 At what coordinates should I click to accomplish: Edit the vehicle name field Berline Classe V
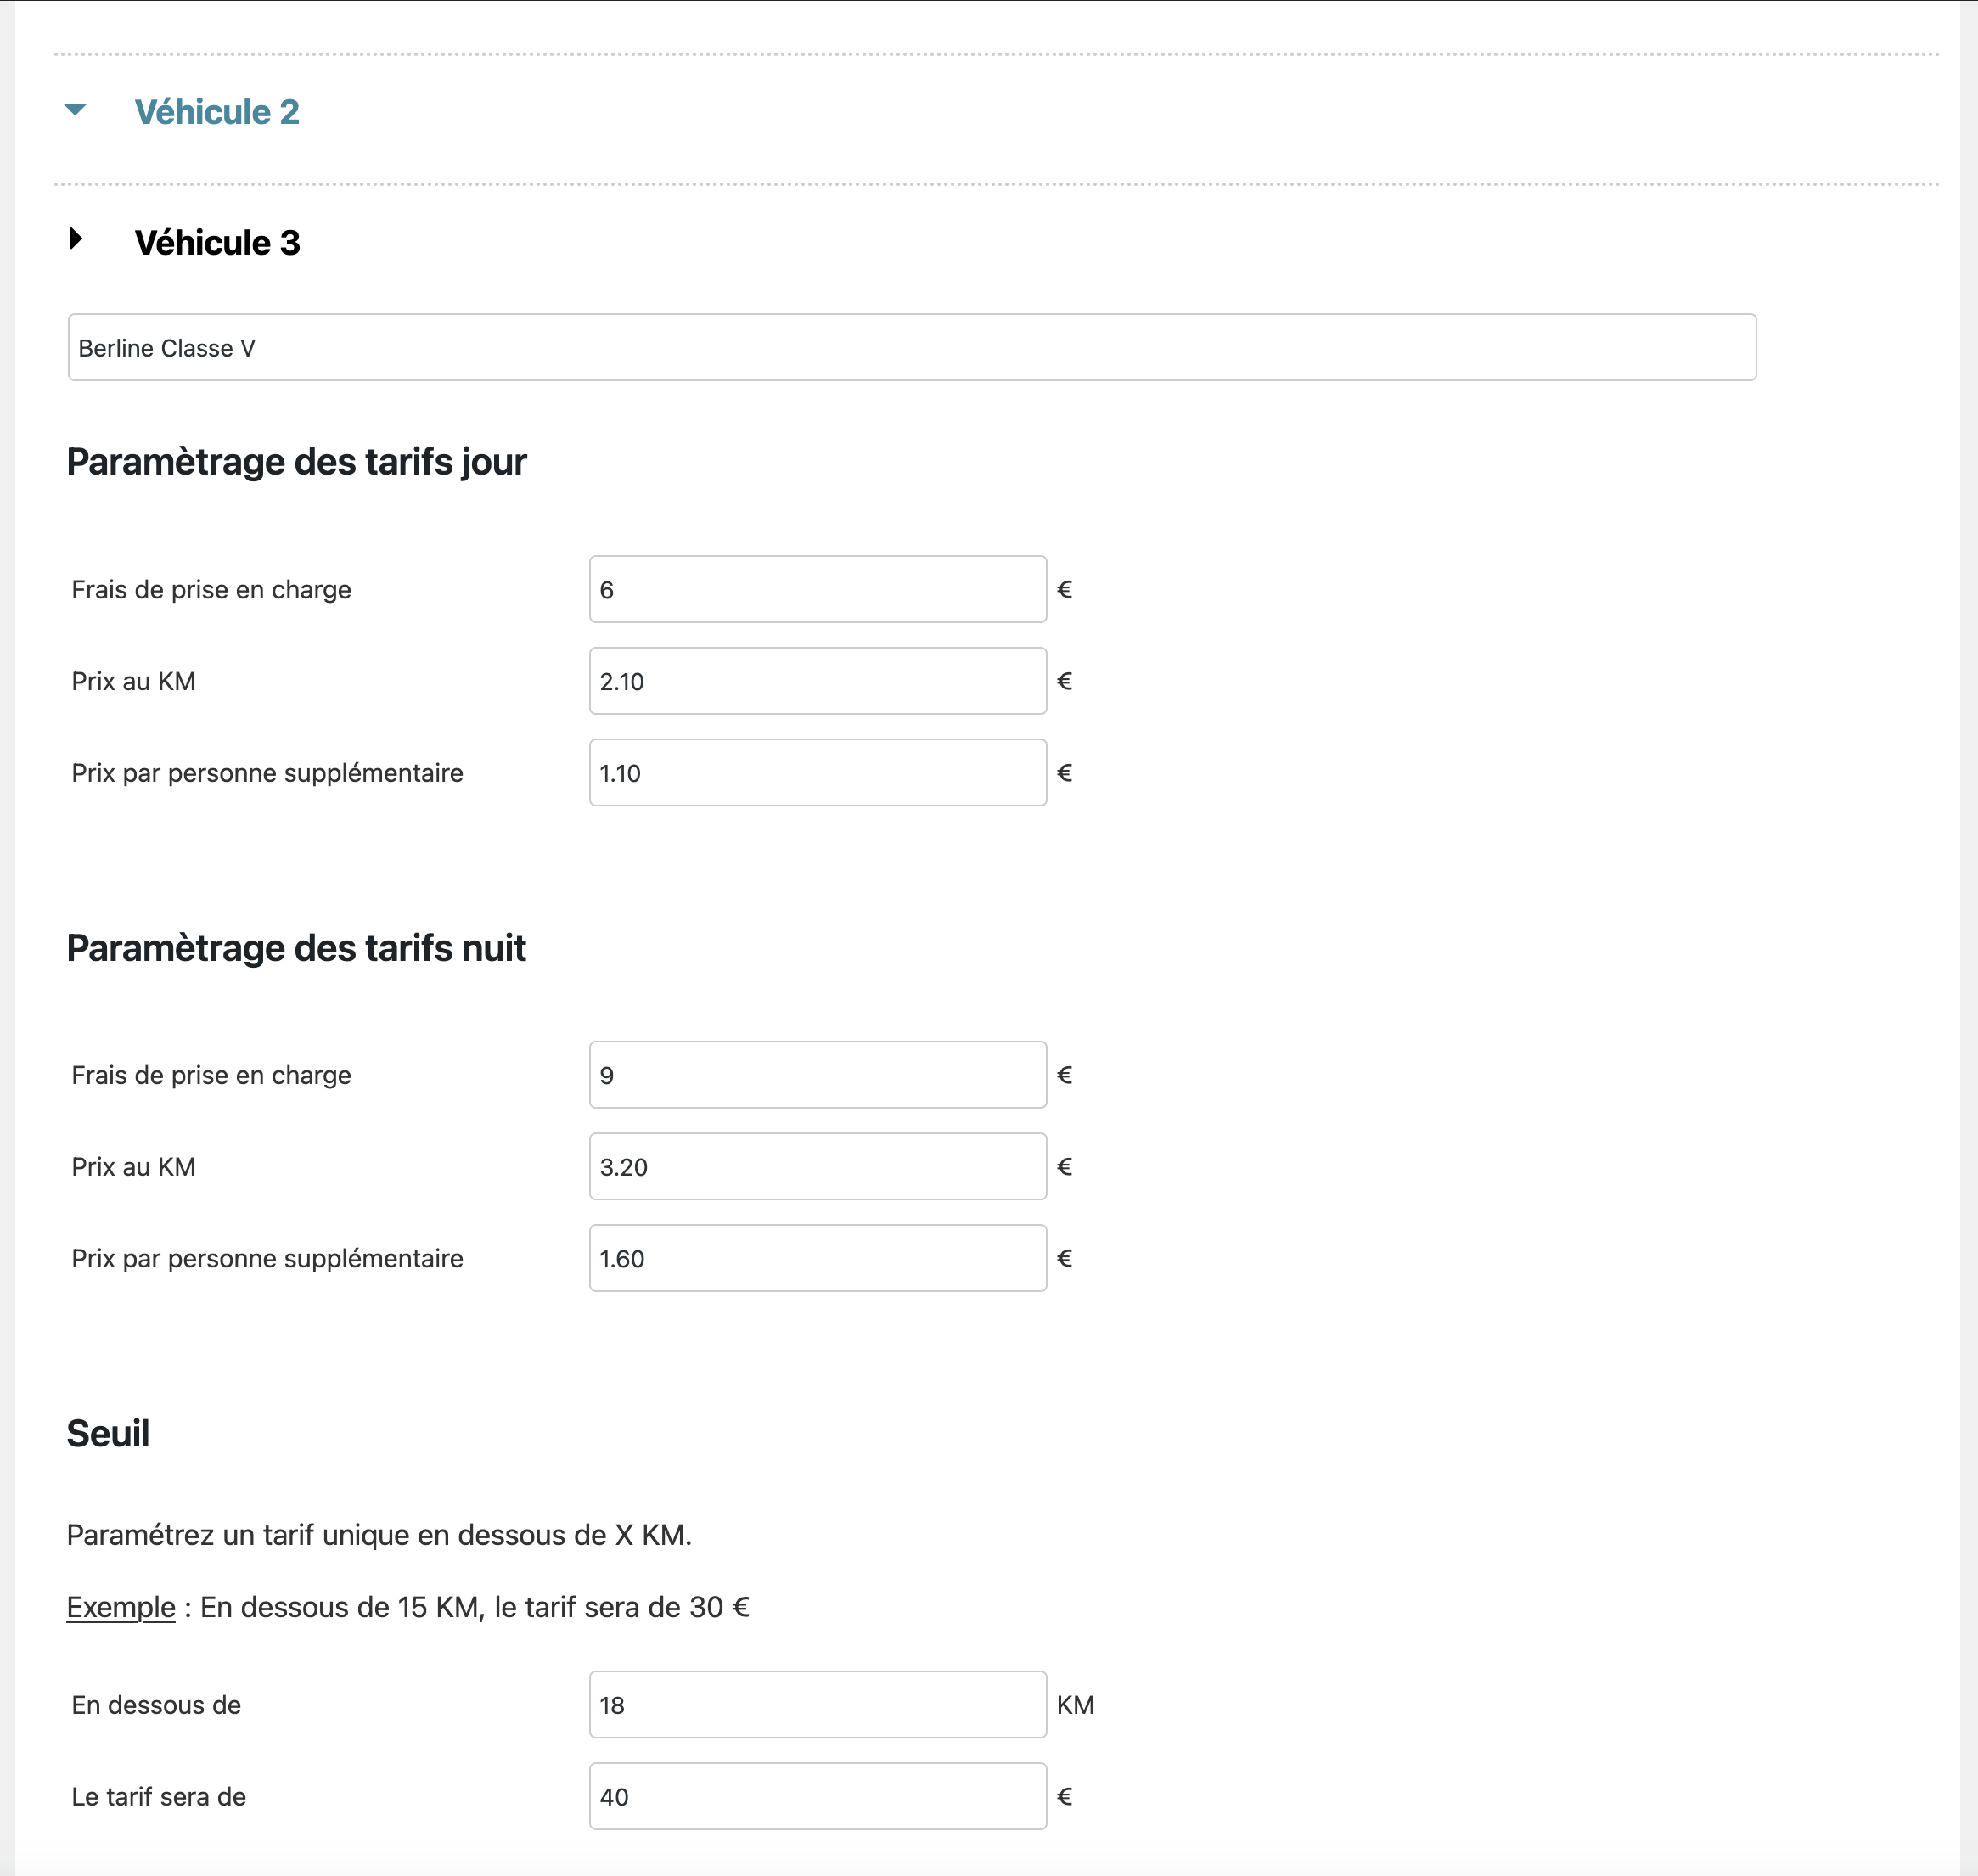(912, 347)
